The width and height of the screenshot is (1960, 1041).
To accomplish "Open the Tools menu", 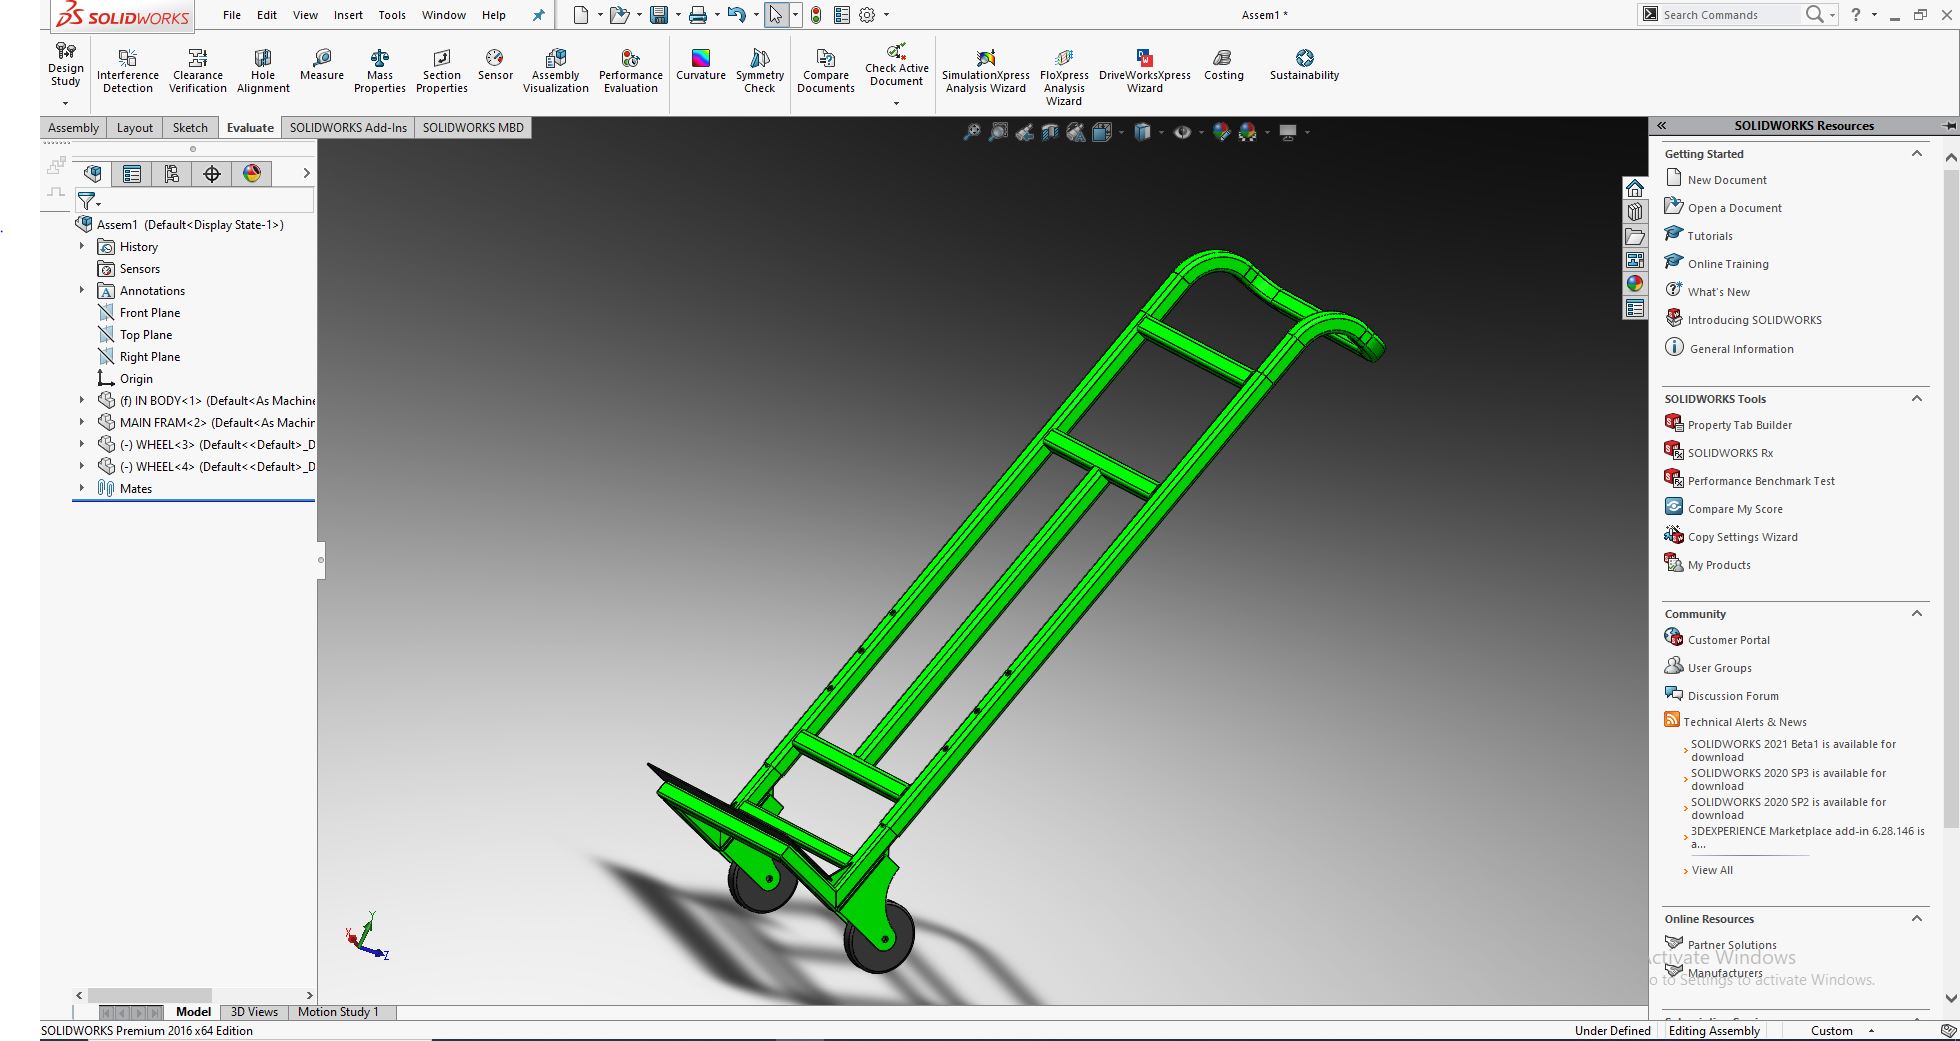I will (x=392, y=15).
